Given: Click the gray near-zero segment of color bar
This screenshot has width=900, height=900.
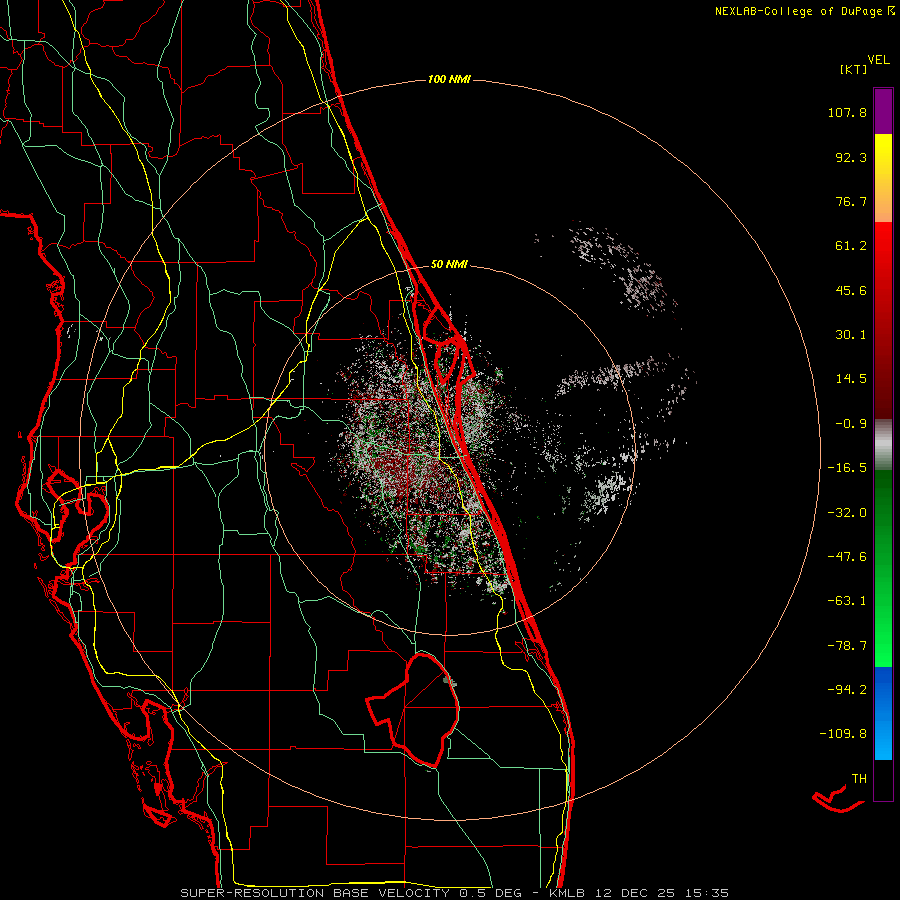Looking at the screenshot, I should tap(883, 445).
